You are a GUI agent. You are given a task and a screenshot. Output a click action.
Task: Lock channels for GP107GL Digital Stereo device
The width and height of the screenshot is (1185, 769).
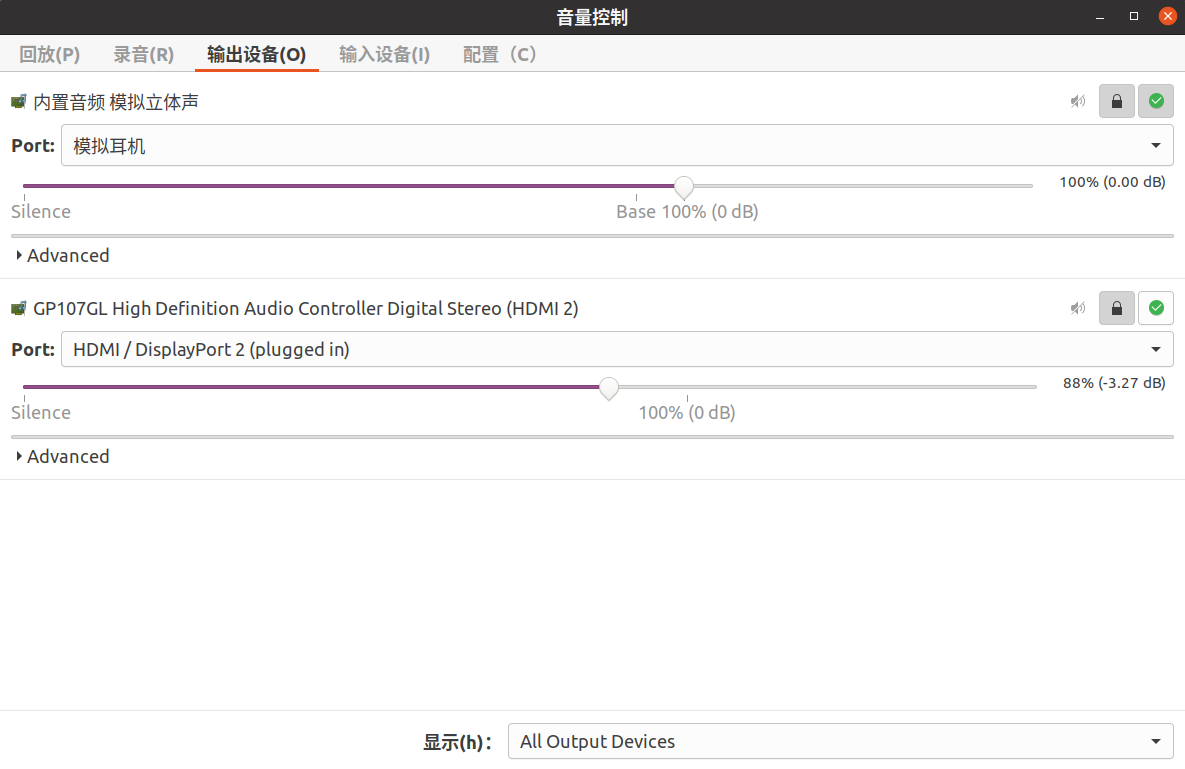tap(1116, 308)
